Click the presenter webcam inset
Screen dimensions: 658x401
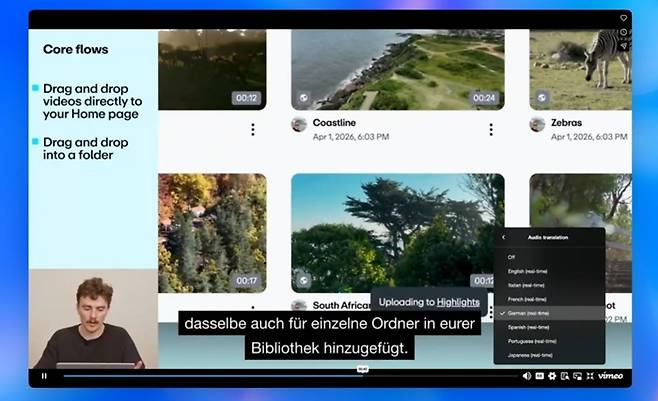93,319
